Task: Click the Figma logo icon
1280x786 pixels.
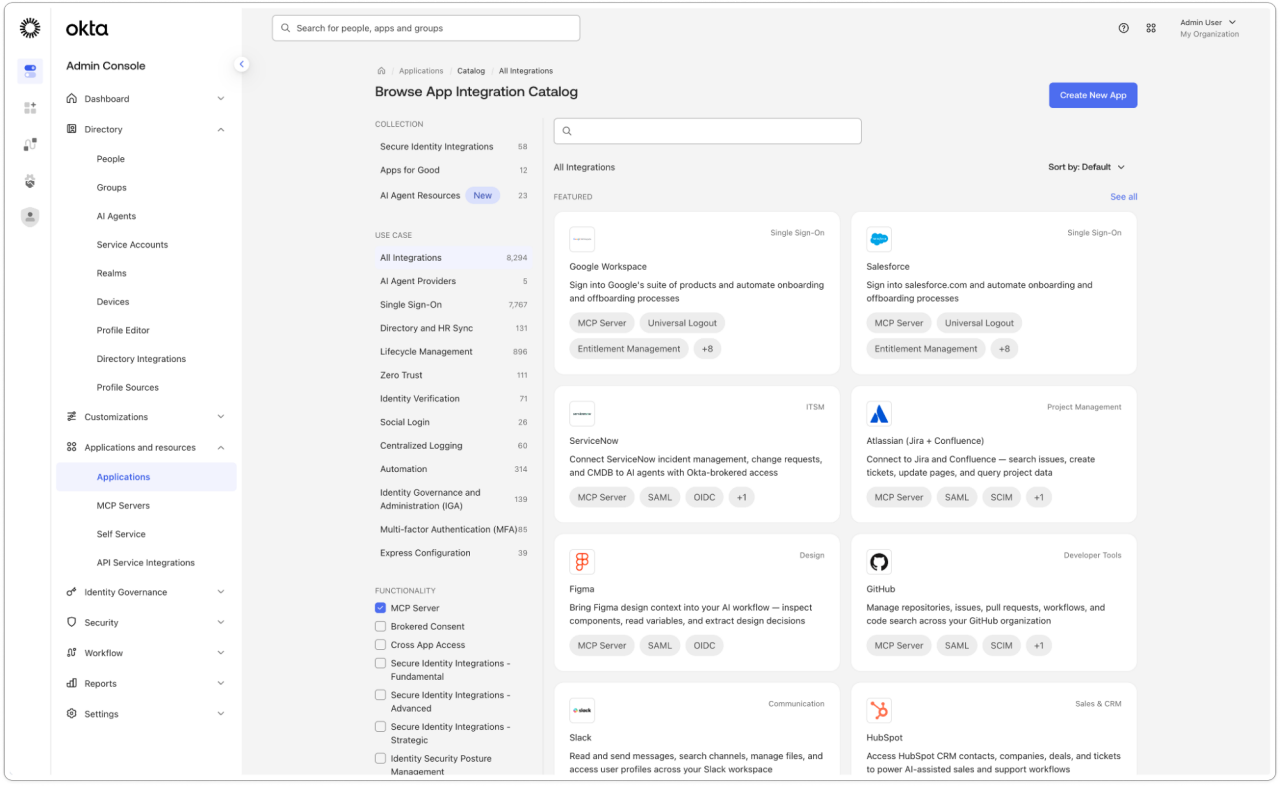Action: [582, 562]
